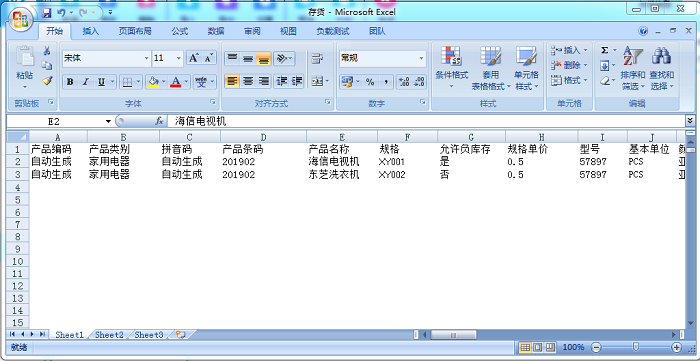Screen dimensions: 700x361
Task: Click the Copy icon in clipboard group
Action: point(47,66)
